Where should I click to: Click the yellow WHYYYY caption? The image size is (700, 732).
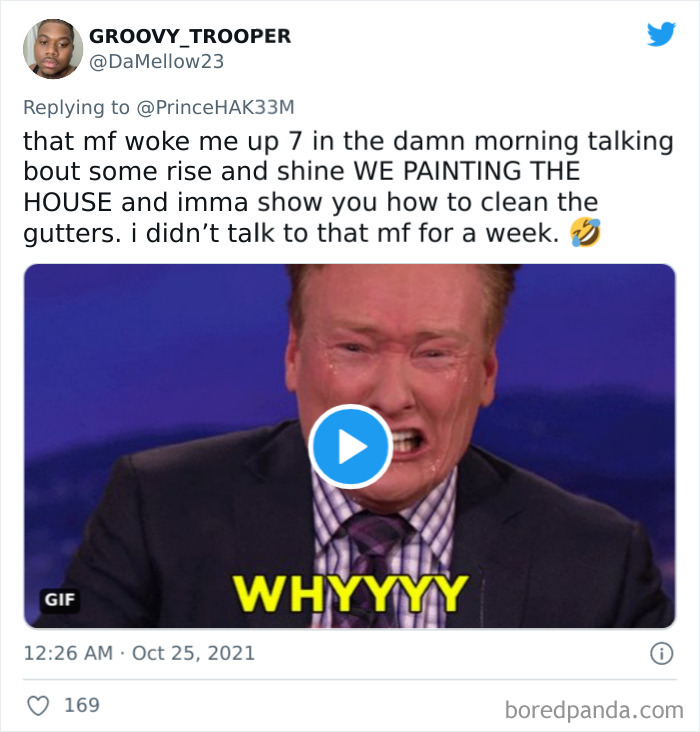pyautogui.click(x=351, y=593)
